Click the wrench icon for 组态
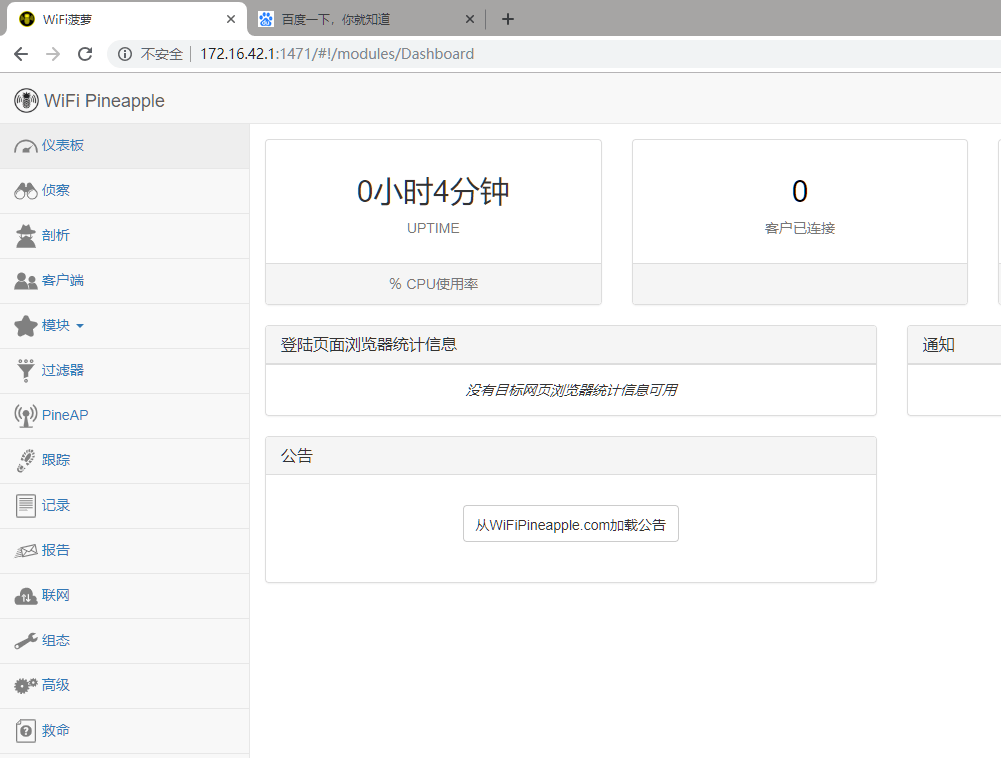The image size is (1001, 758). pyautogui.click(x=26, y=641)
